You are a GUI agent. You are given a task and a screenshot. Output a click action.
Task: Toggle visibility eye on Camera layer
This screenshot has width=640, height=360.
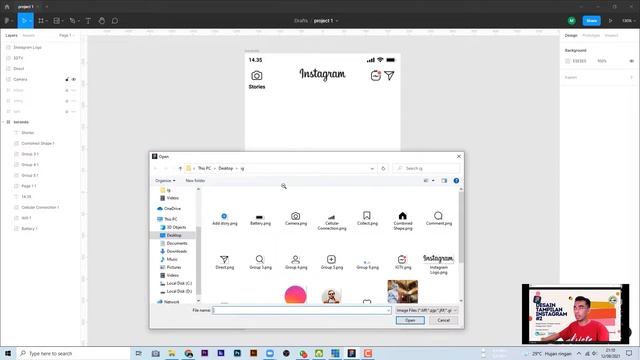click(x=74, y=79)
